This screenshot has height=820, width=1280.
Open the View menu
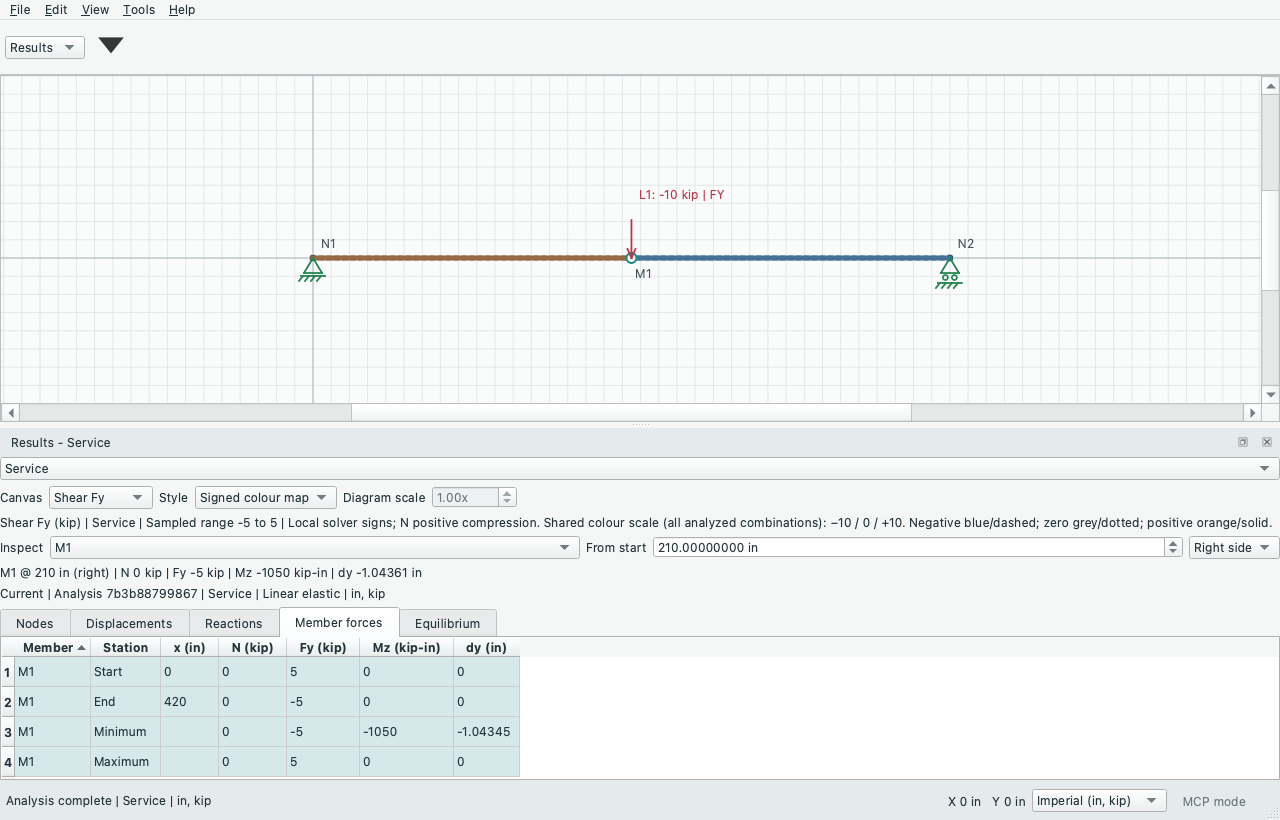tap(95, 9)
